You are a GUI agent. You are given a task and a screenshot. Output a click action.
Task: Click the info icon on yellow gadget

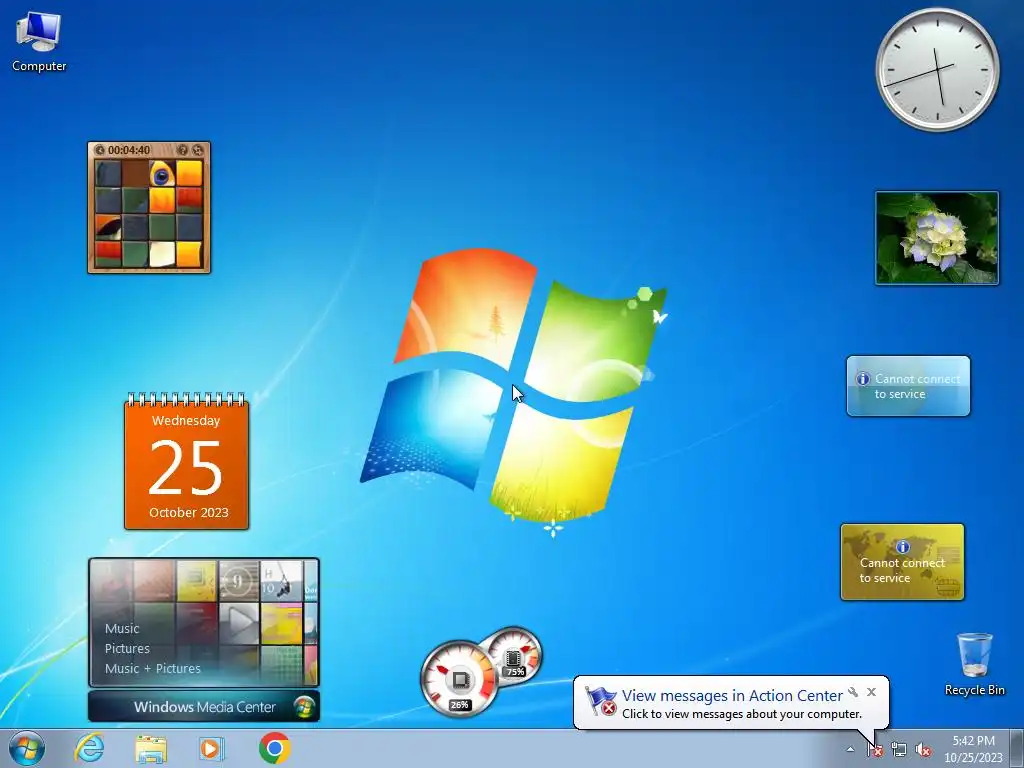click(903, 547)
